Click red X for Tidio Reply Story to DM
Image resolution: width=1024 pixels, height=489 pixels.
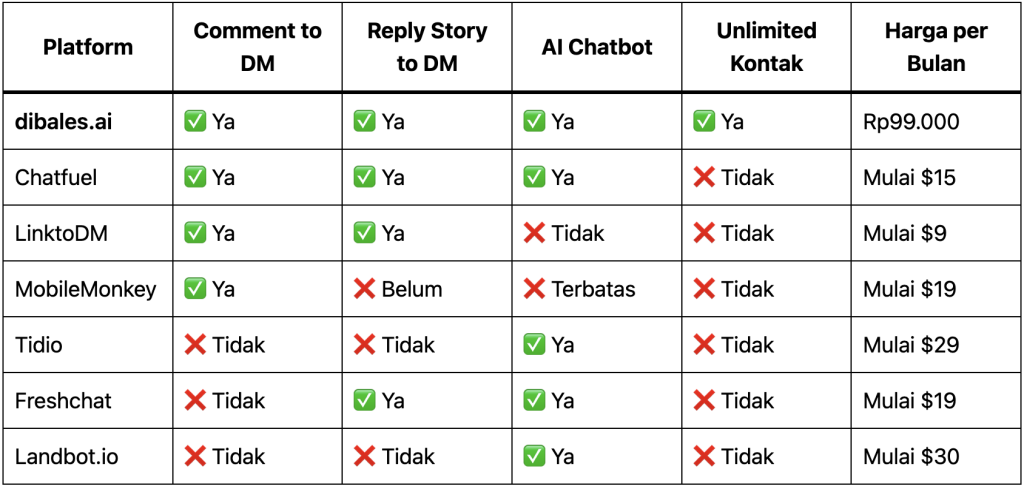pos(364,345)
